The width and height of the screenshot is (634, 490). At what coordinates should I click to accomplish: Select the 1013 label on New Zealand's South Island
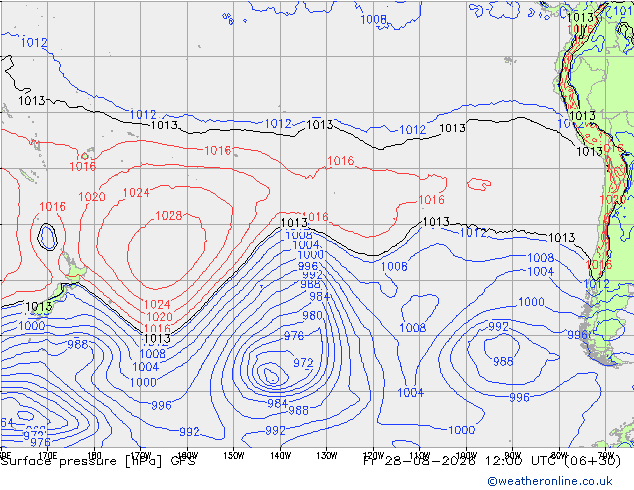click(x=39, y=307)
